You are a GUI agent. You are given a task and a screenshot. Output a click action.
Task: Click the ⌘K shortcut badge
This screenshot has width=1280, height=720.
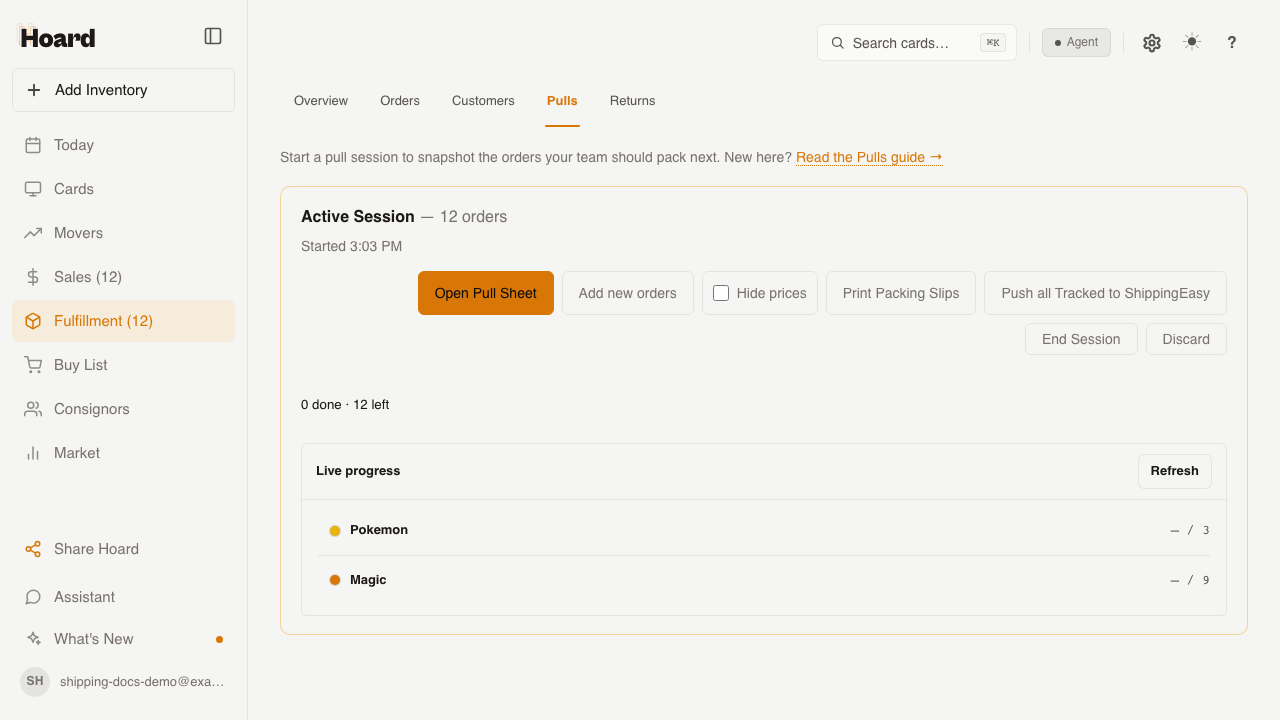993,42
